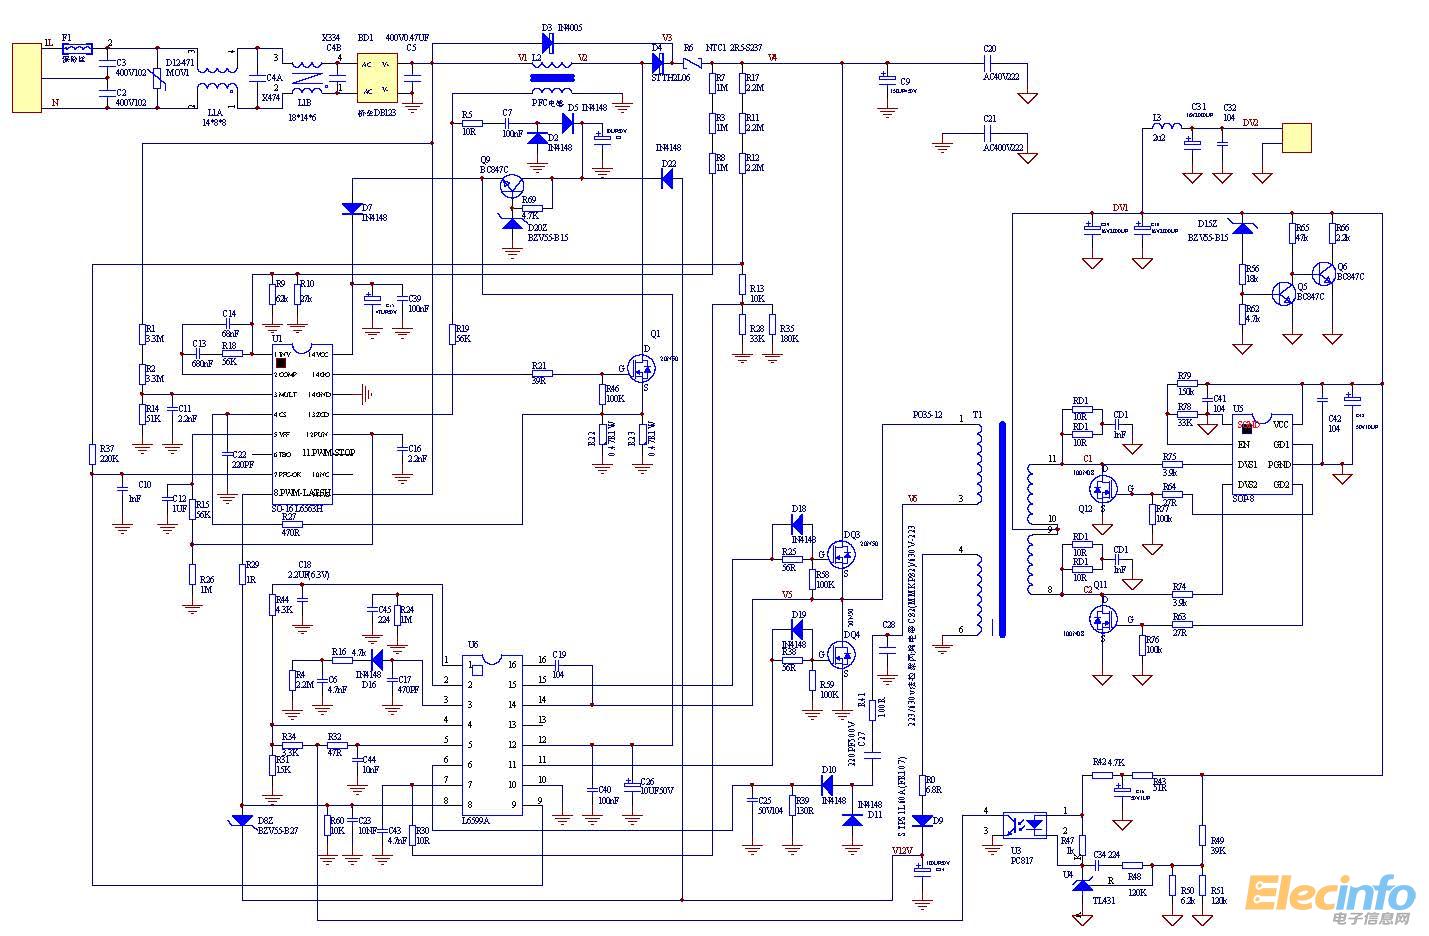1429x936 pixels.
Task: Click the C19 104 capacitor
Action: pyautogui.click(x=559, y=664)
